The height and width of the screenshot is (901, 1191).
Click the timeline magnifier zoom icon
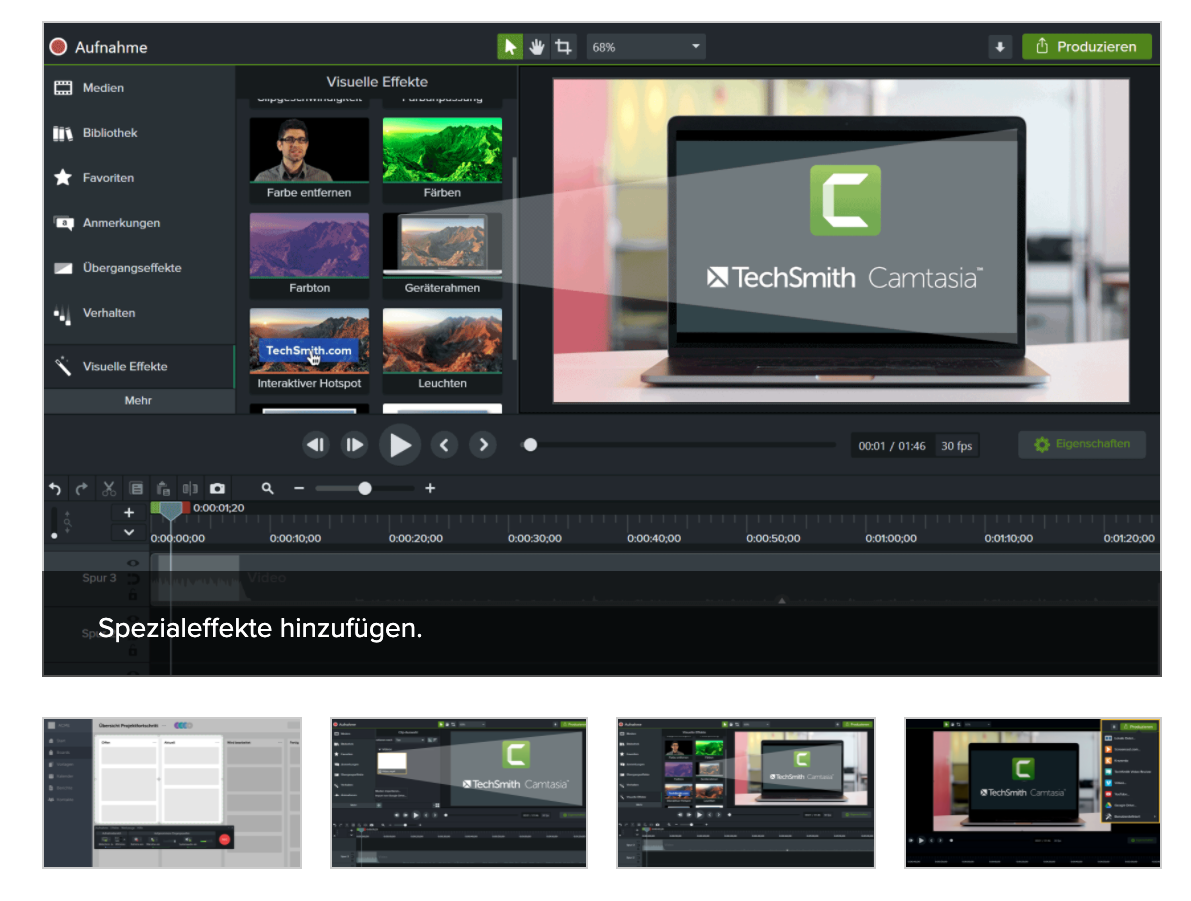(267, 488)
